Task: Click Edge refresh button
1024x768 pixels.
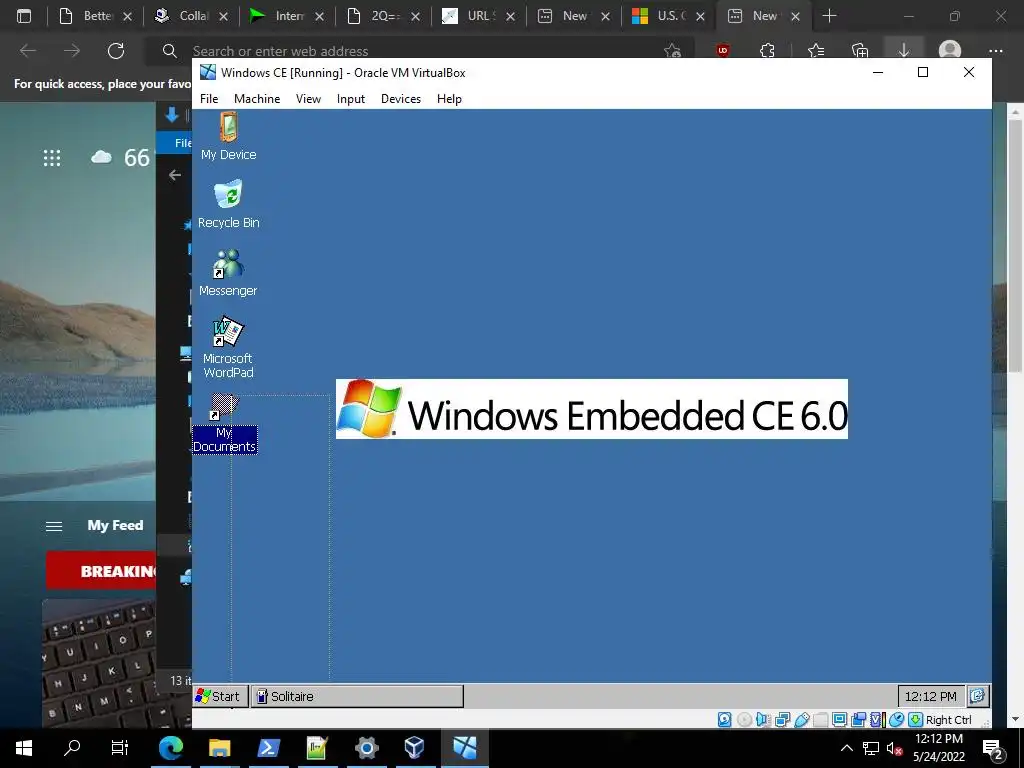Action: point(116,50)
